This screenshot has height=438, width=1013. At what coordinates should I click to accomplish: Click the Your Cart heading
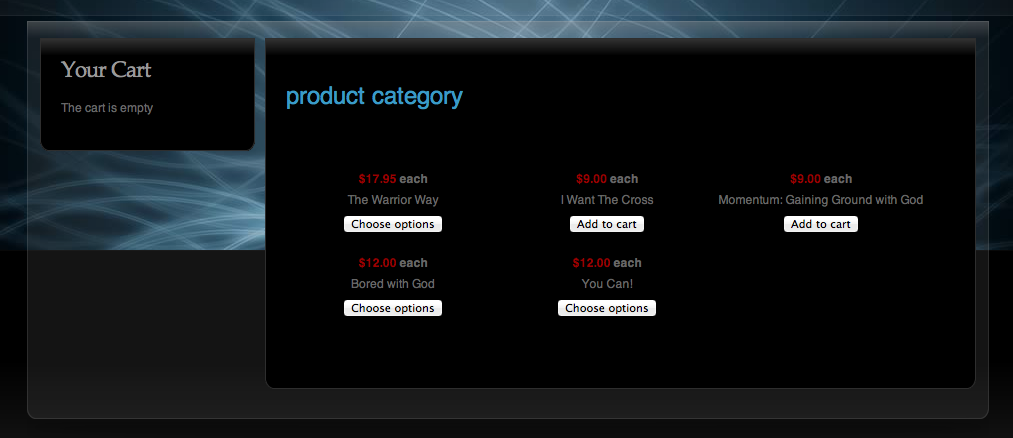pyautogui.click(x=106, y=70)
